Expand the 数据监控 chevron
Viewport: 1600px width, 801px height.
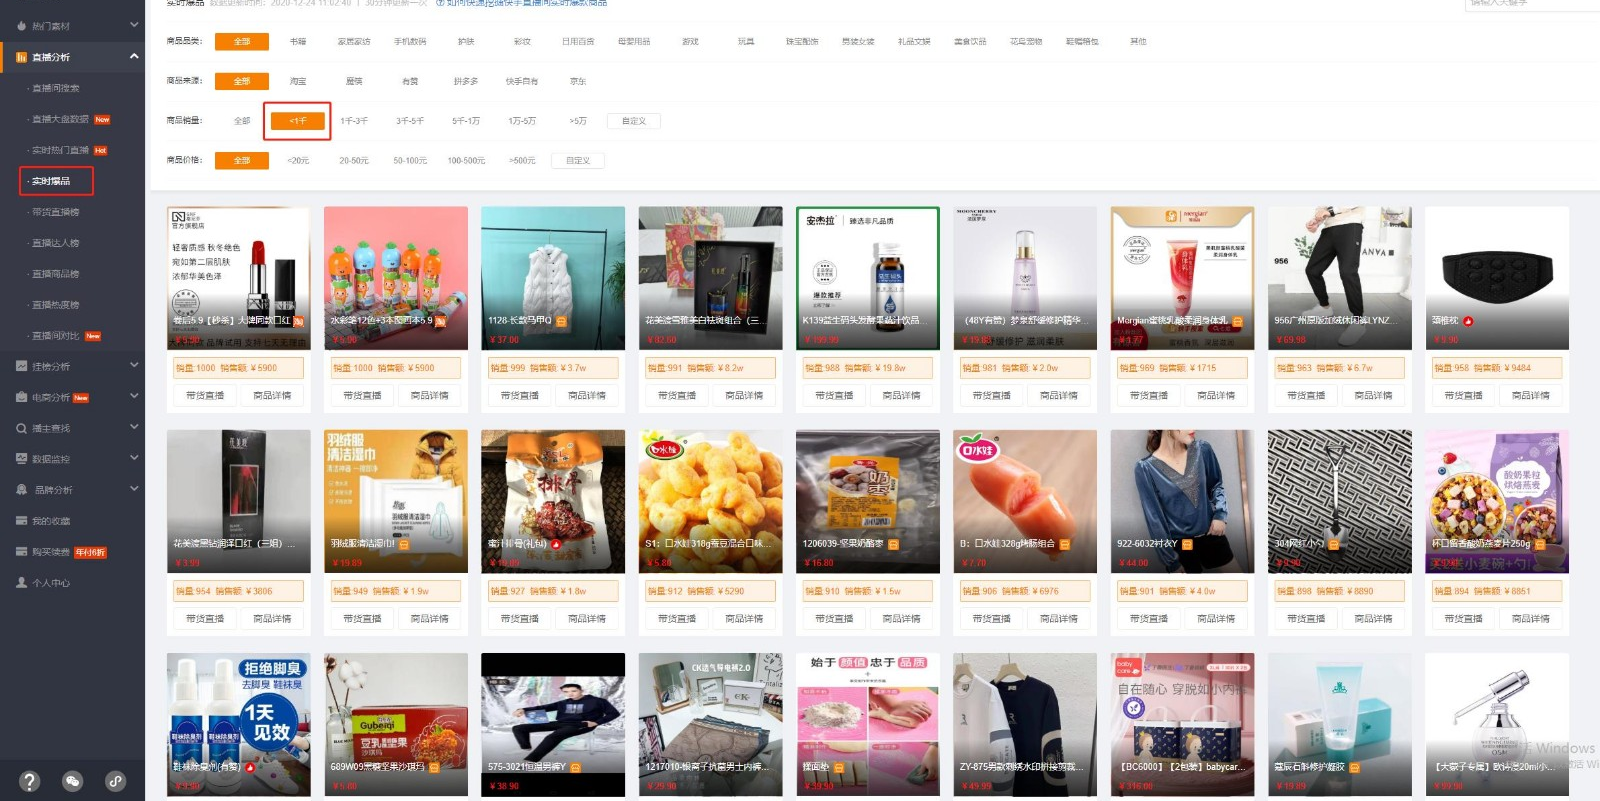[x=134, y=459]
